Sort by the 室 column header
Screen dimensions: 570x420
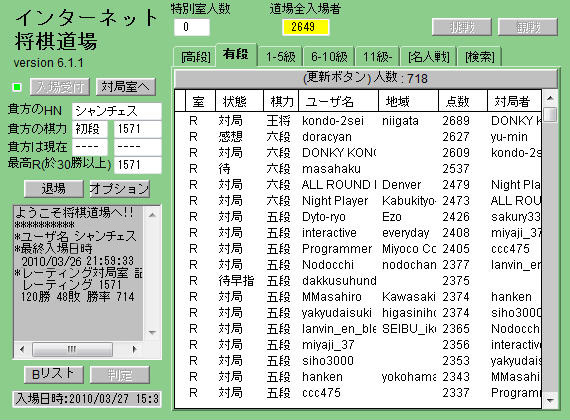pyautogui.click(x=200, y=101)
